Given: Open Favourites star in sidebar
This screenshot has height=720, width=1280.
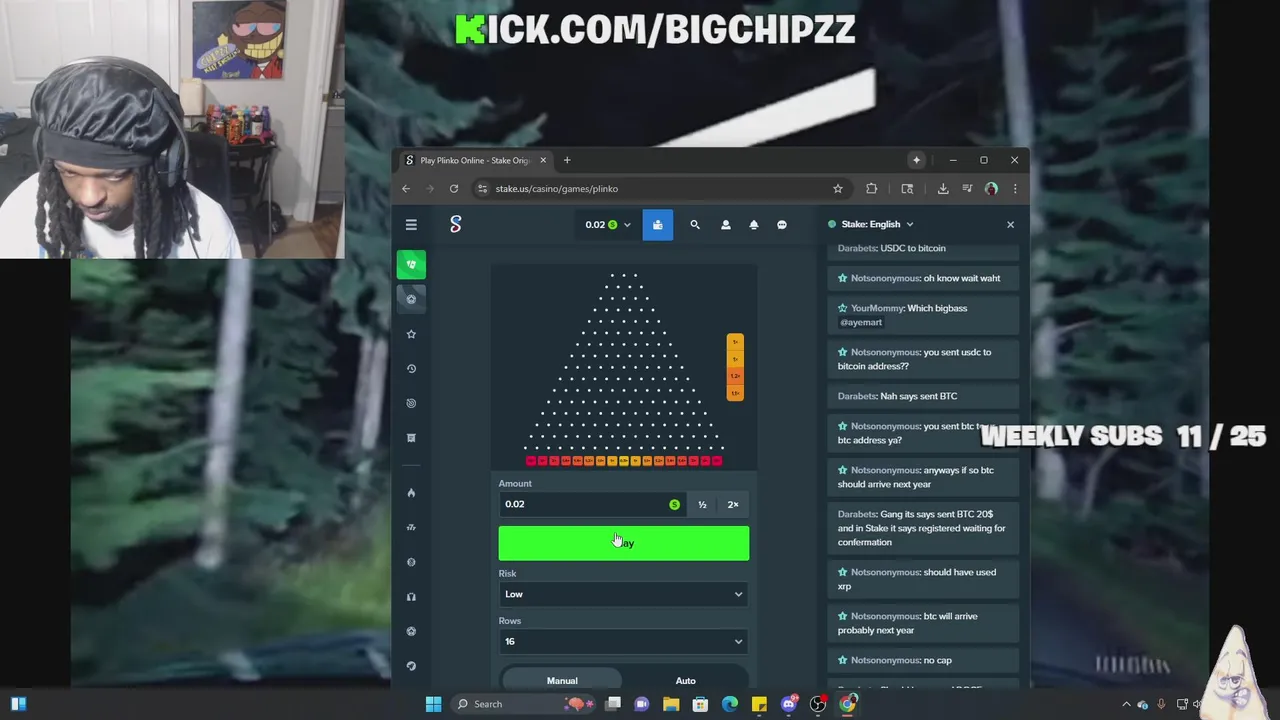Looking at the screenshot, I should click(411, 334).
